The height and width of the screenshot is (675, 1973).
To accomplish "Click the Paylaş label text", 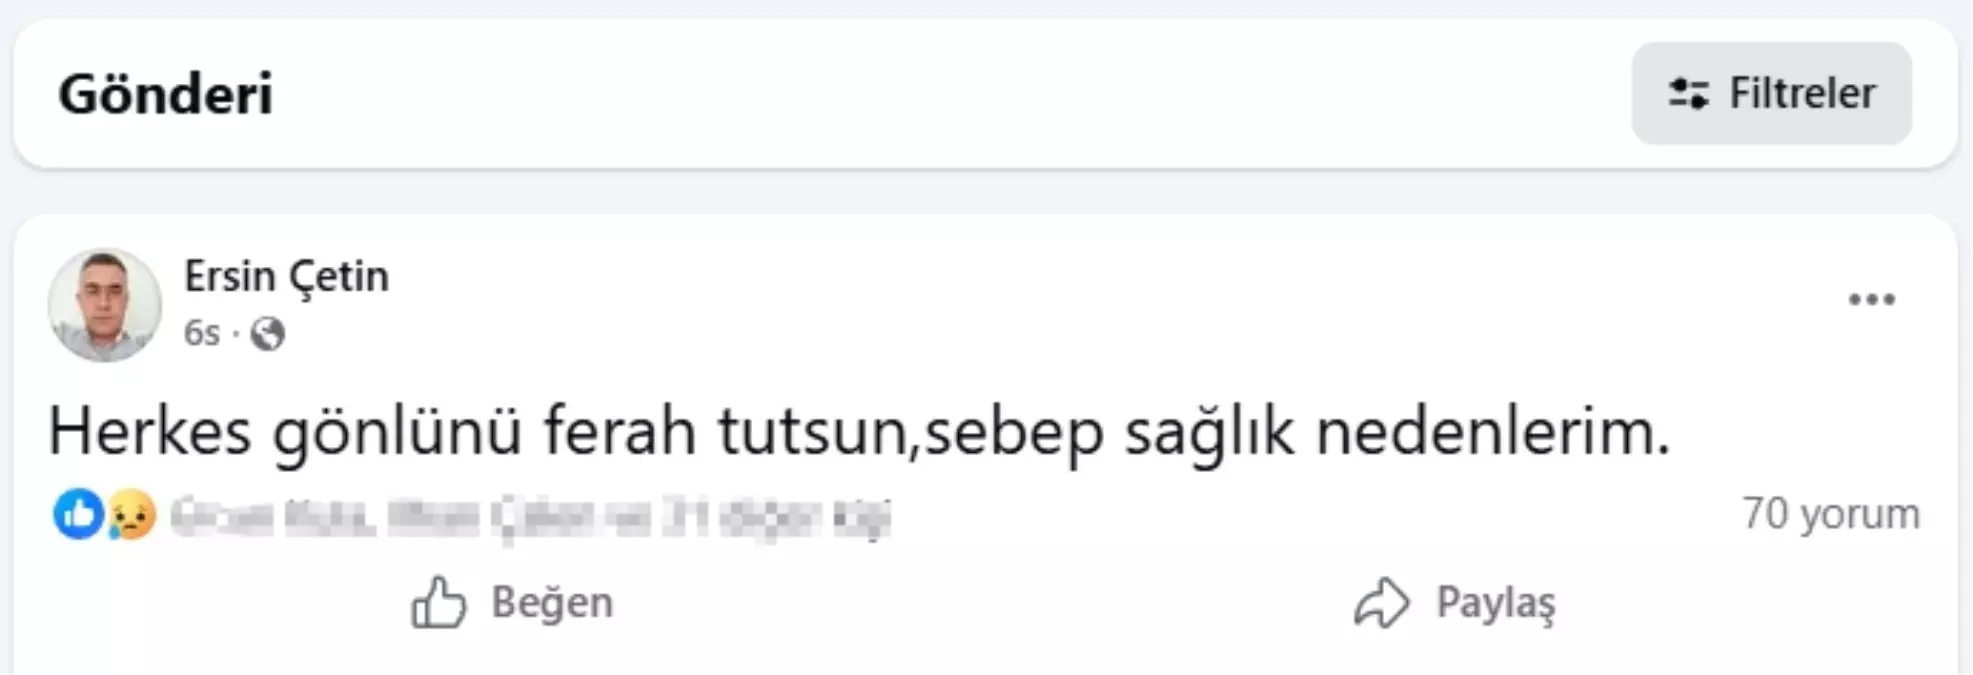I will click(x=1496, y=603).
